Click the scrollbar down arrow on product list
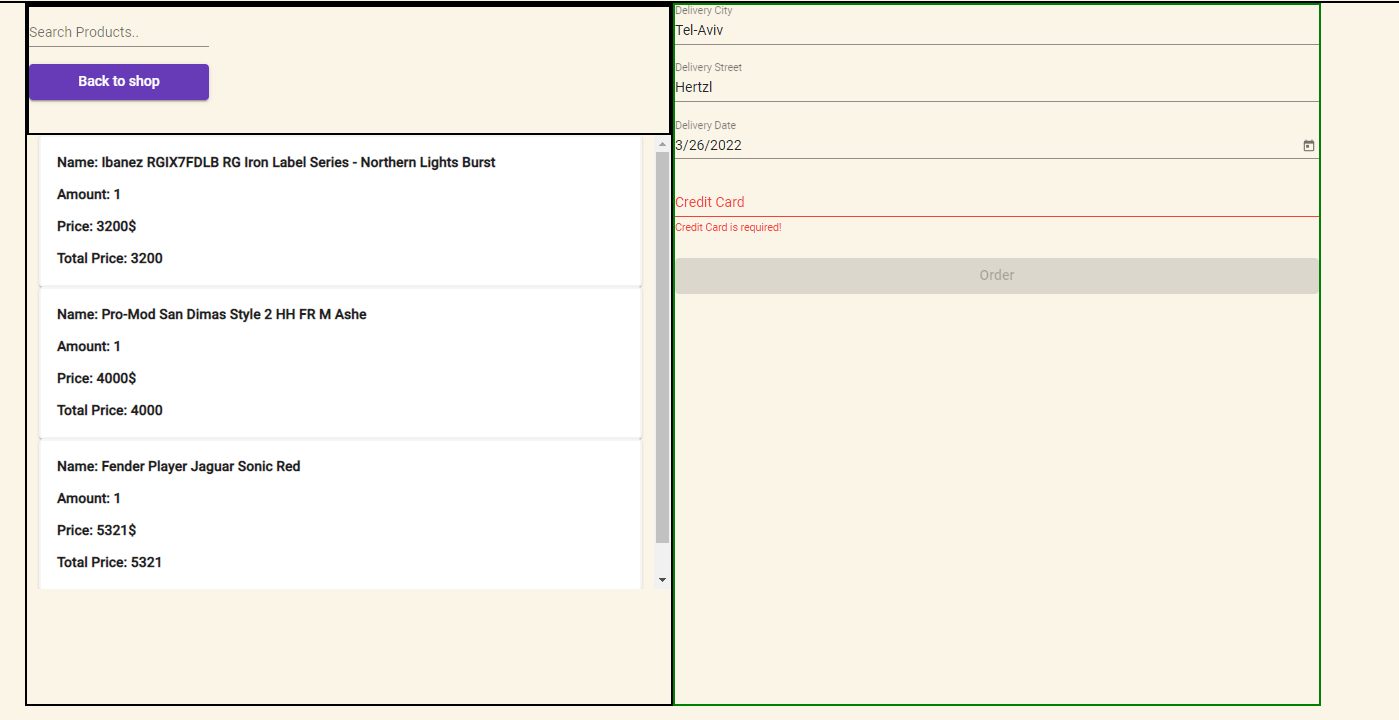The image size is (1399, 720). [x=661, y=578]
